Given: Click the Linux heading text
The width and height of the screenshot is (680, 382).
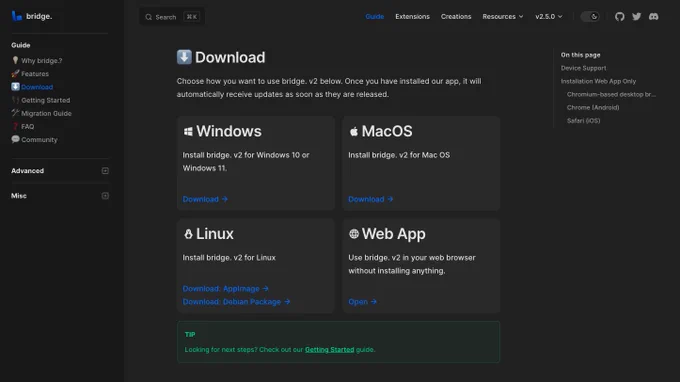Looking at the screenshot, I should pos(215,234).
